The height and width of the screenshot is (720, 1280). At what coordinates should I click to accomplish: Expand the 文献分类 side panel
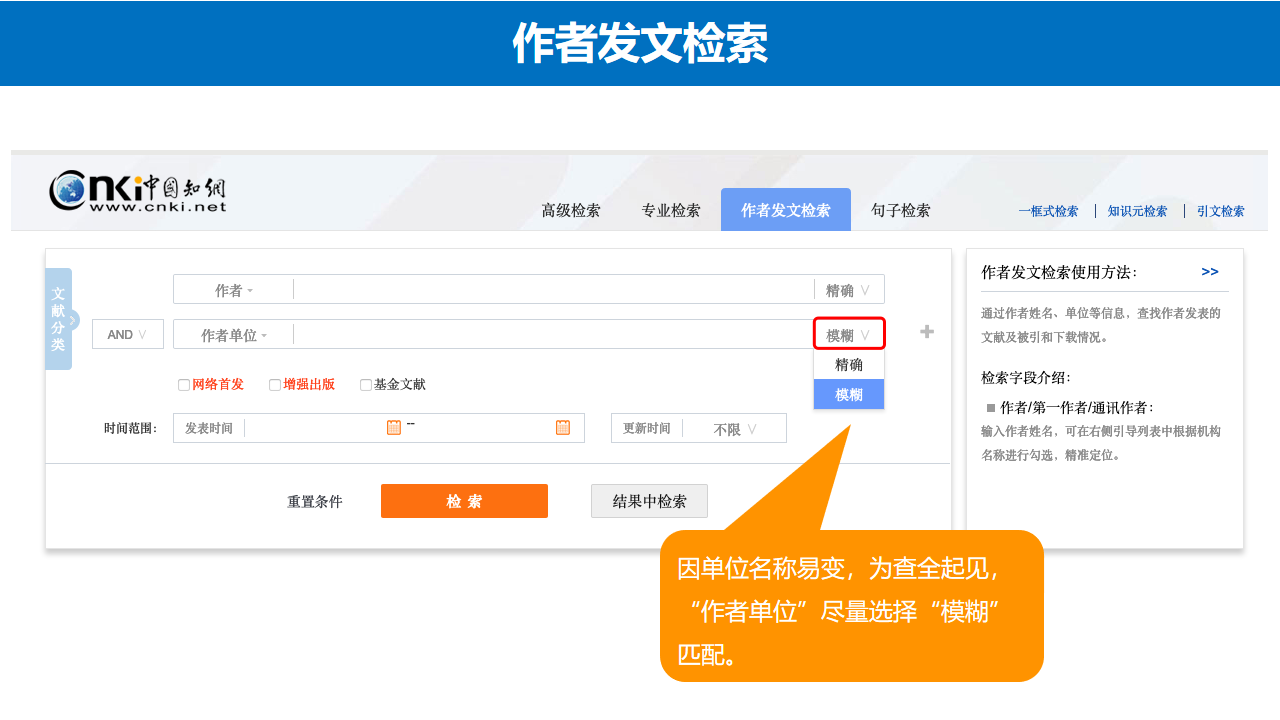[x=59, y=320]
